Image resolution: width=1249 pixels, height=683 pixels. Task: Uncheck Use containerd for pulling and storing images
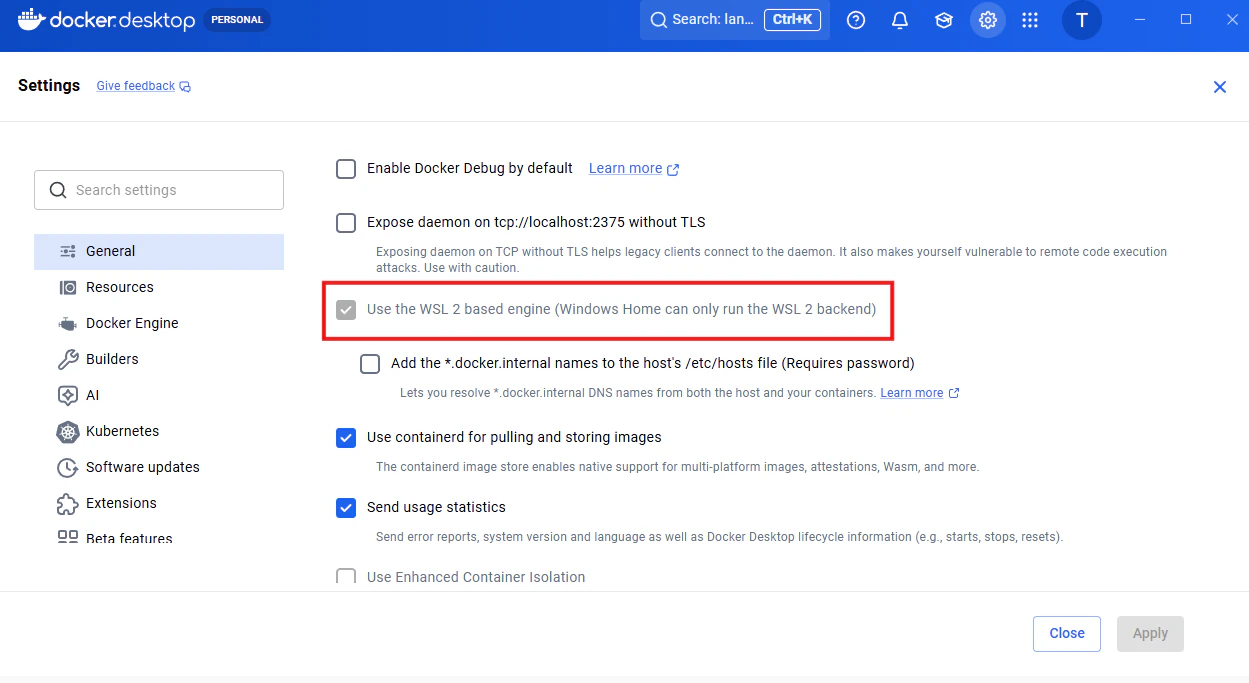[346, 438]
